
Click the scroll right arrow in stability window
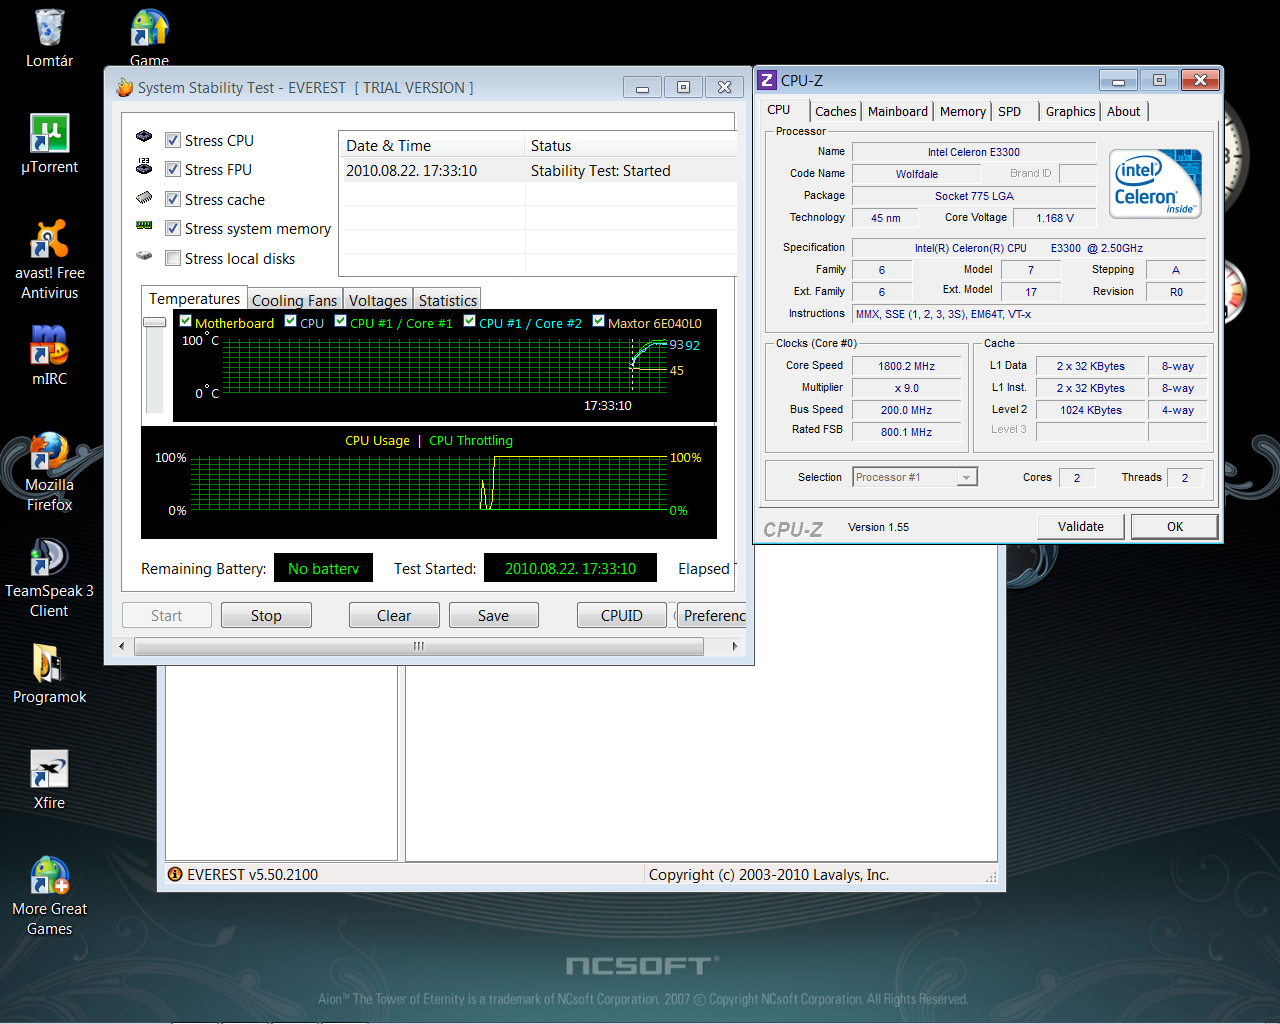click(735, 646)
